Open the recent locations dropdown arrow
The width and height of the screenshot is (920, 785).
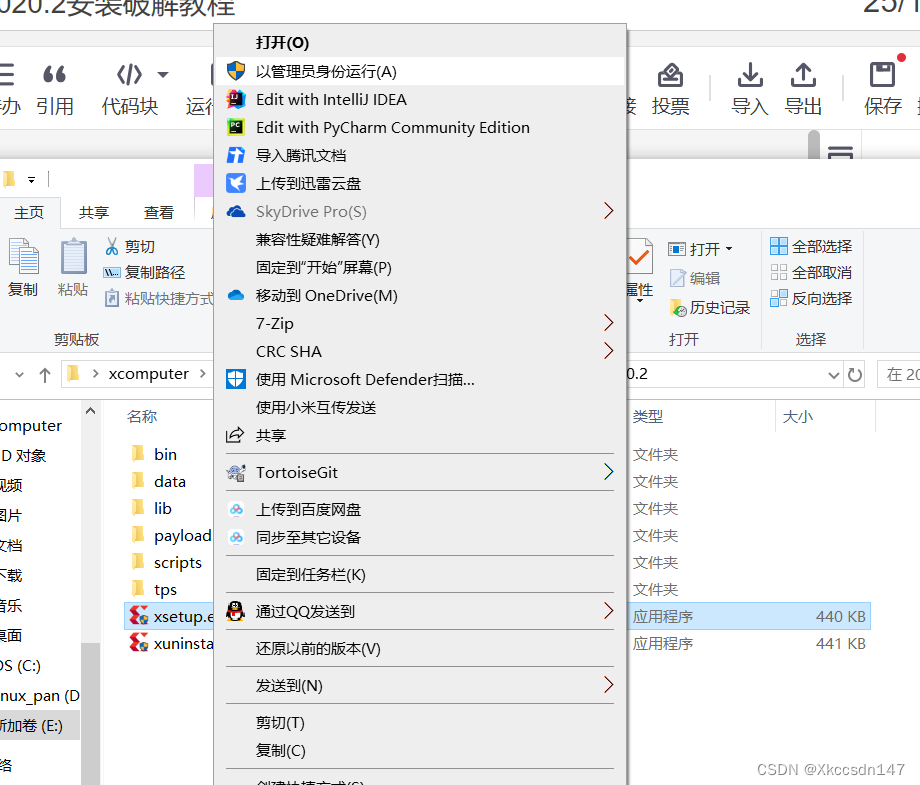coord(19,374)
